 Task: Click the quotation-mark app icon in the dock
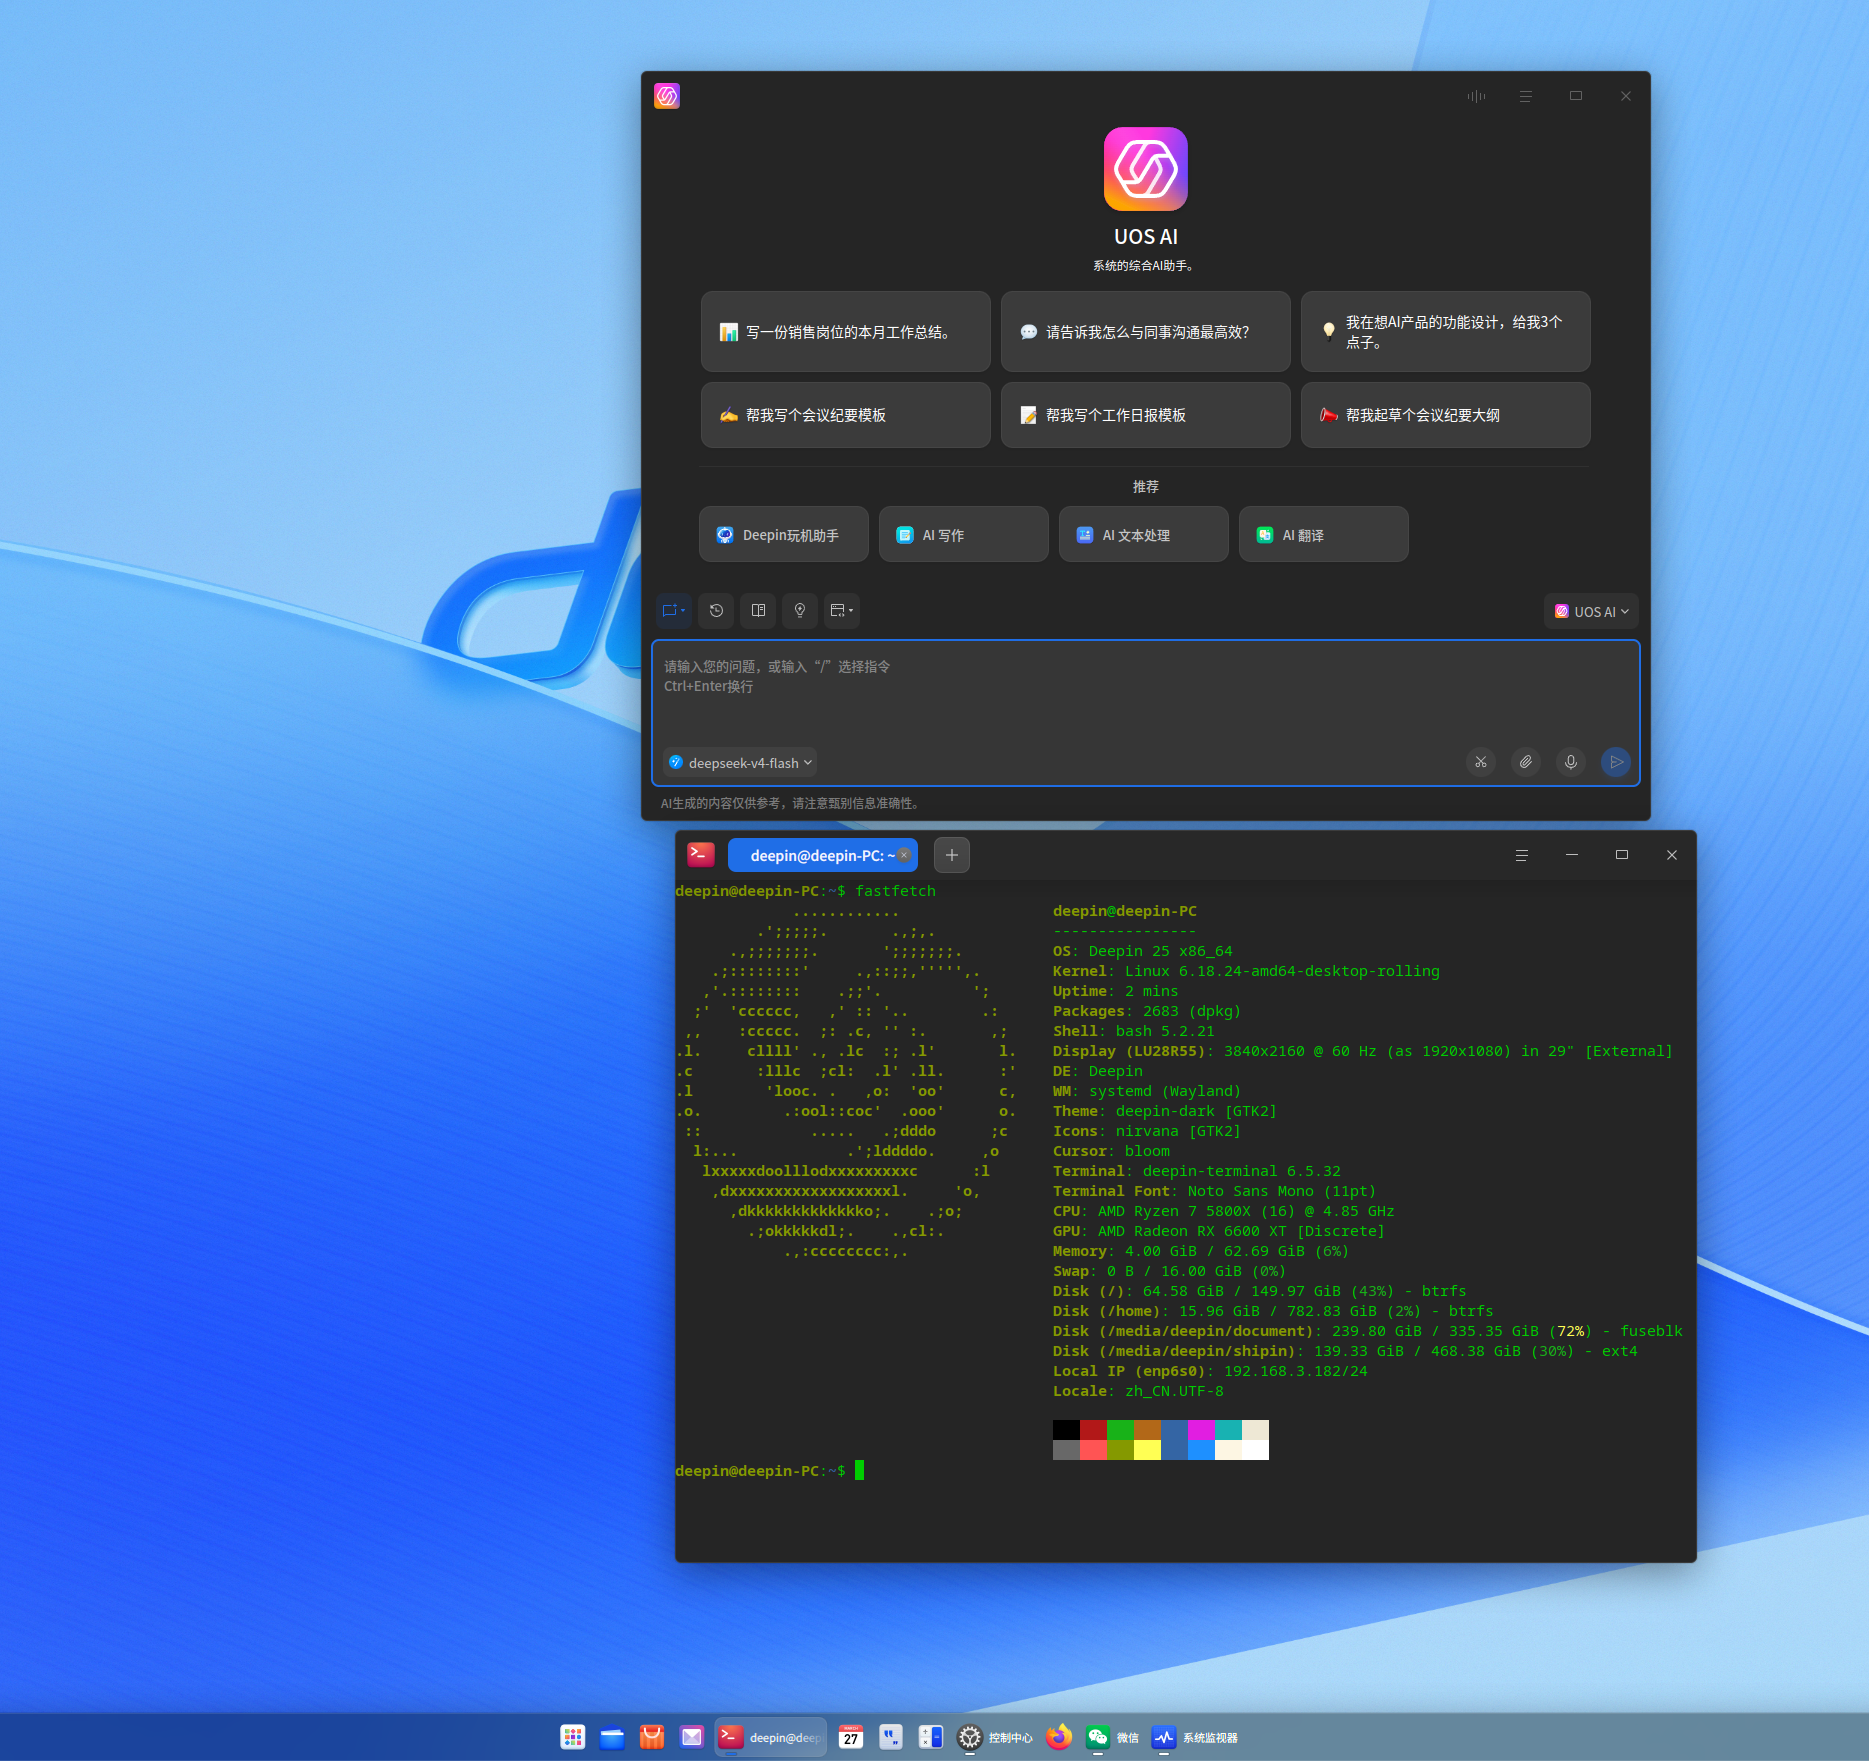[x=891, y=1738]
